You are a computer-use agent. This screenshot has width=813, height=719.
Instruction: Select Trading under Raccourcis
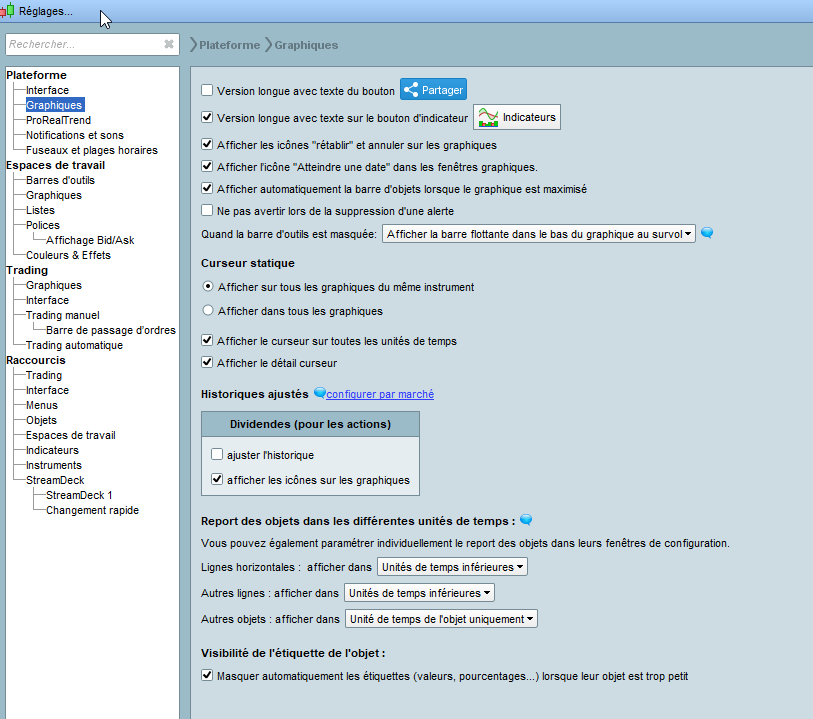44,375
